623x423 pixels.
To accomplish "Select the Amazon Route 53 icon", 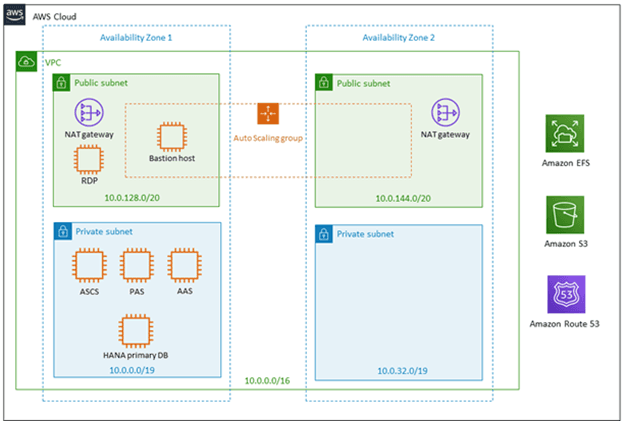I will click(x=564, y=297).
